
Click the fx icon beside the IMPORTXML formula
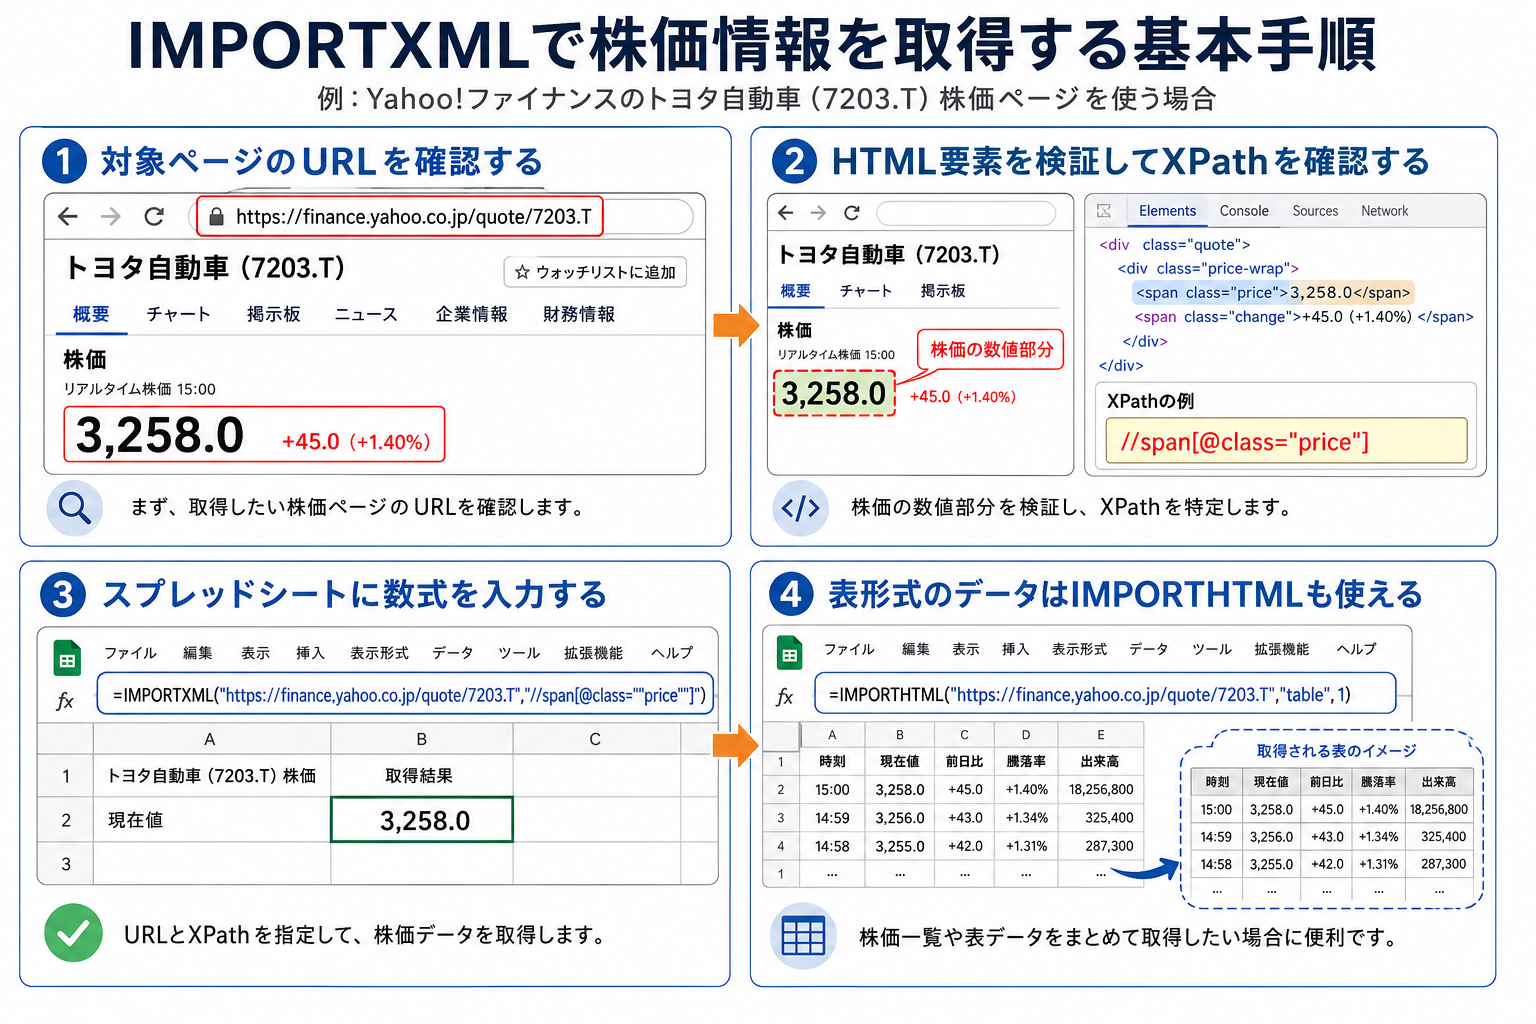point(66,701)
